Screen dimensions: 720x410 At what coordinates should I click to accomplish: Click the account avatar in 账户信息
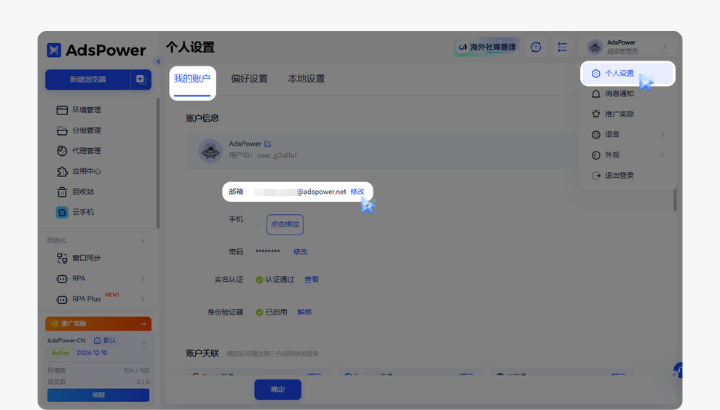point(210,151)
